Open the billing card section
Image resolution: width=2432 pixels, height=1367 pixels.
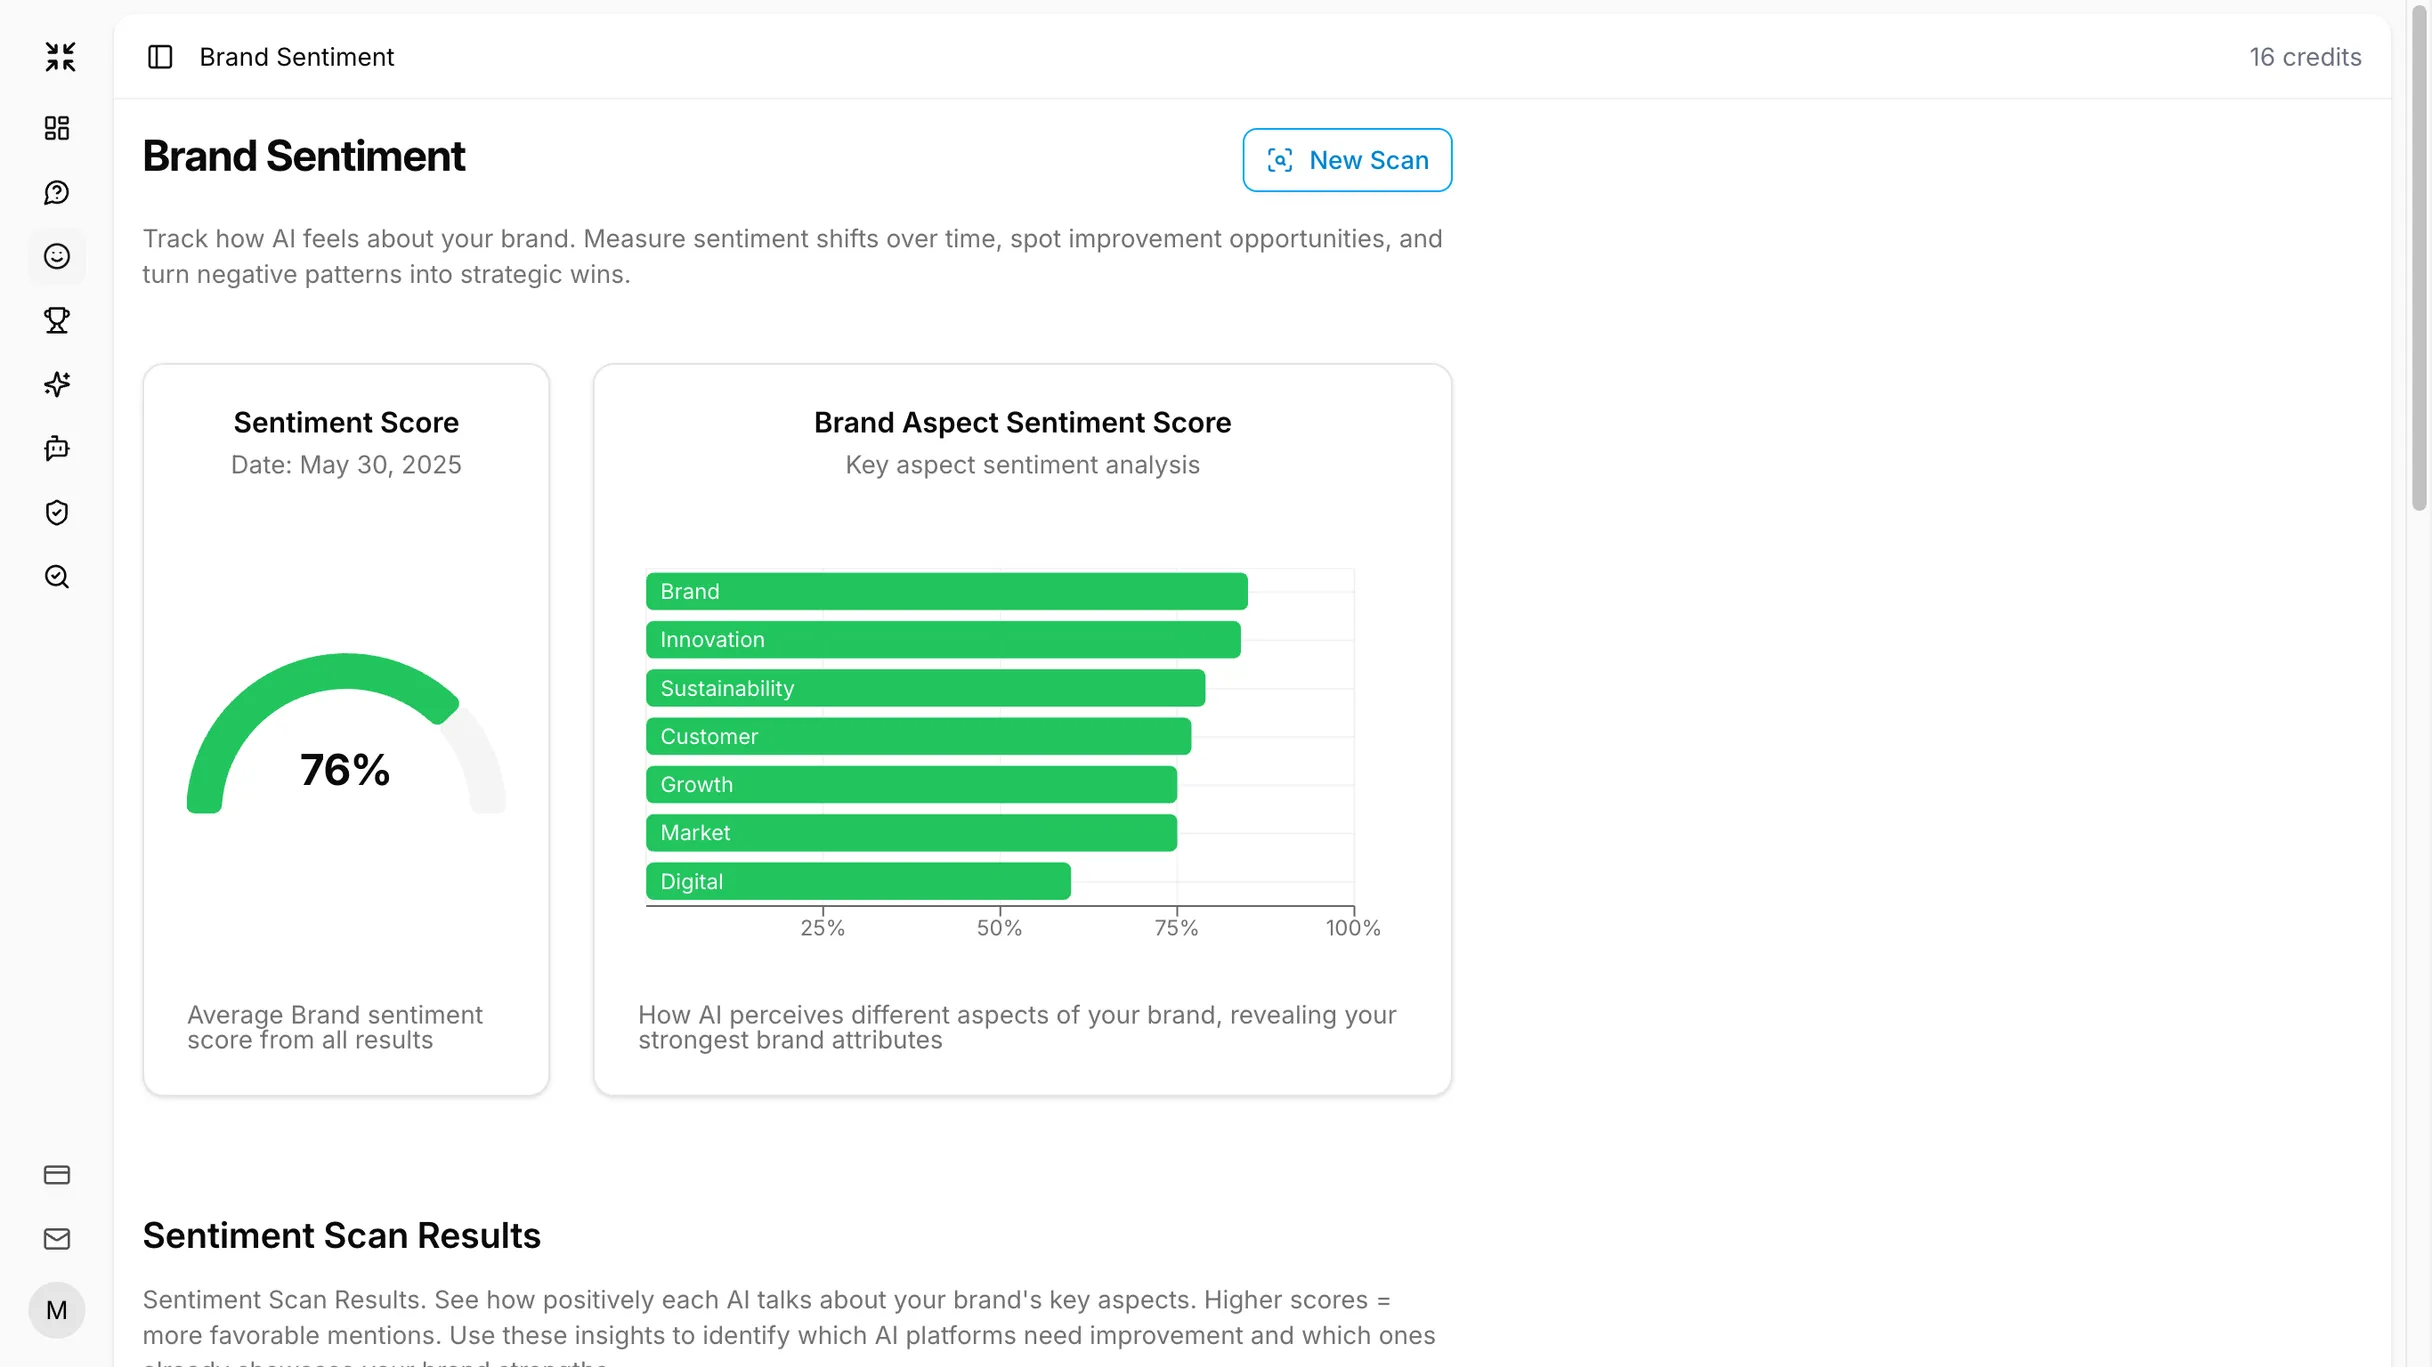tap(57, 1175)
